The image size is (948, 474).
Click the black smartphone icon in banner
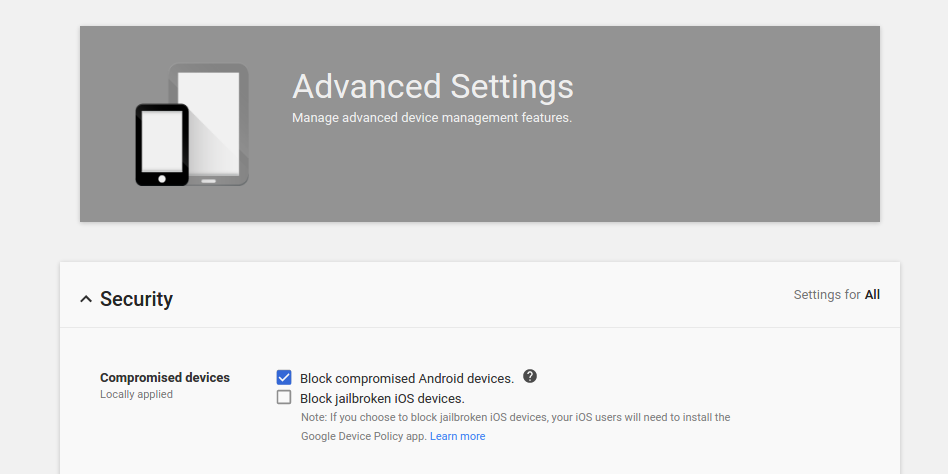pos(161,145)
